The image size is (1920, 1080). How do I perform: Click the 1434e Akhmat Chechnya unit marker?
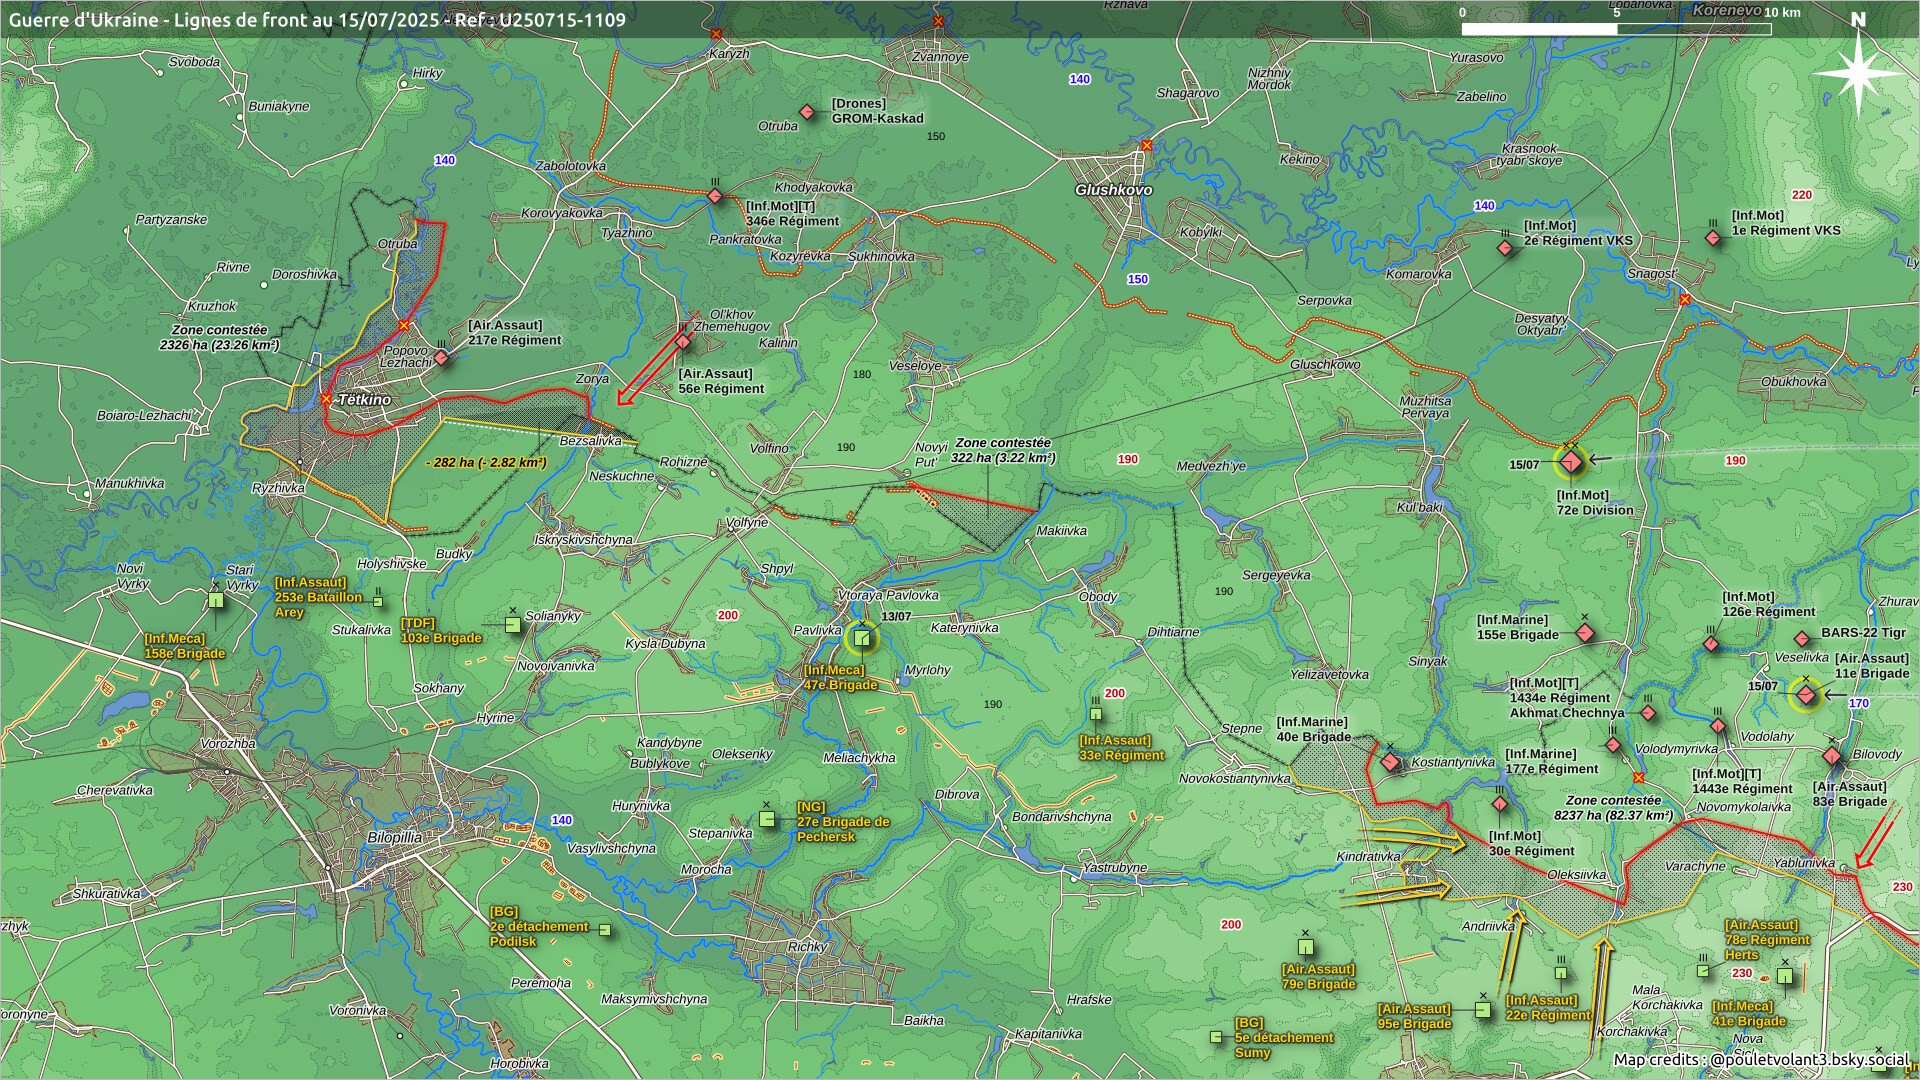click(1648, 714)
